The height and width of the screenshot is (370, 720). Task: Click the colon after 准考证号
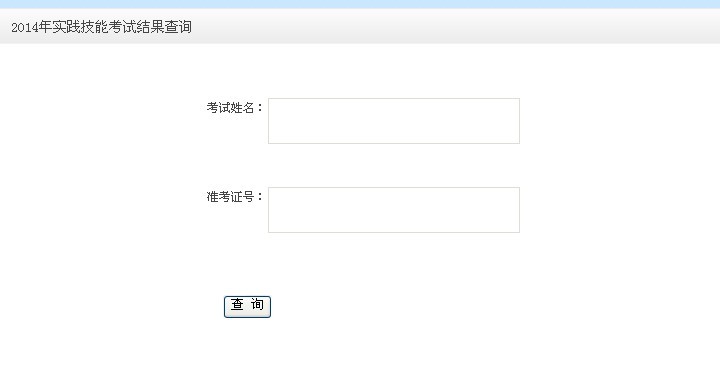tap(260, 197)
